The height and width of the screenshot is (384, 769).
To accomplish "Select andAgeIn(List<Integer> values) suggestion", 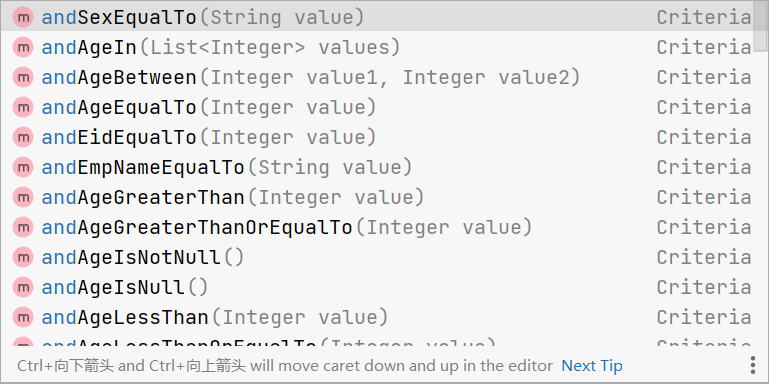I will tap(377, 48).
